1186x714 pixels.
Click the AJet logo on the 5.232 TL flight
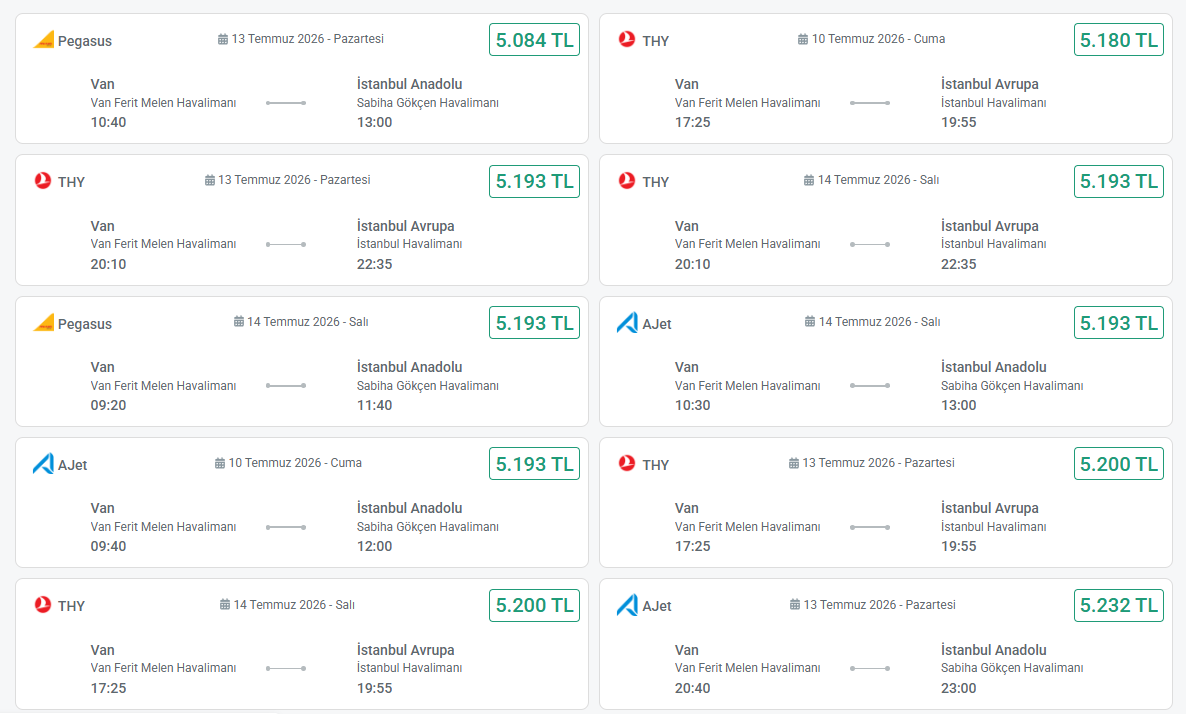tap(627, 605)
